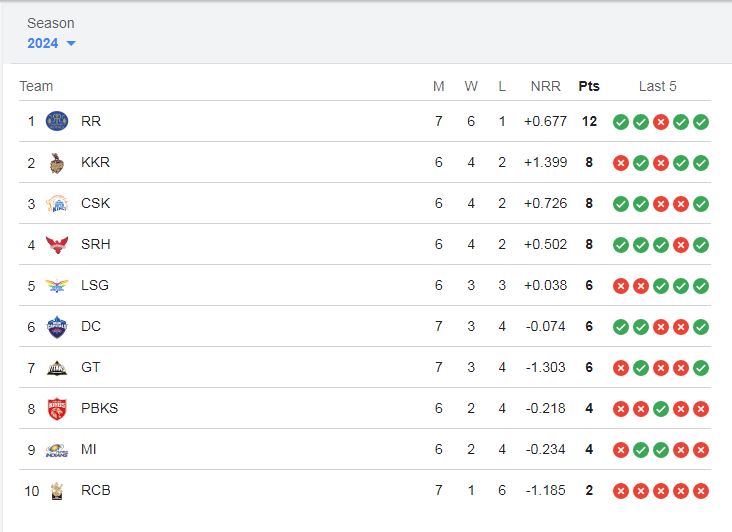
Task: Click the LSG team logo
Action: [x=57, y=286]
